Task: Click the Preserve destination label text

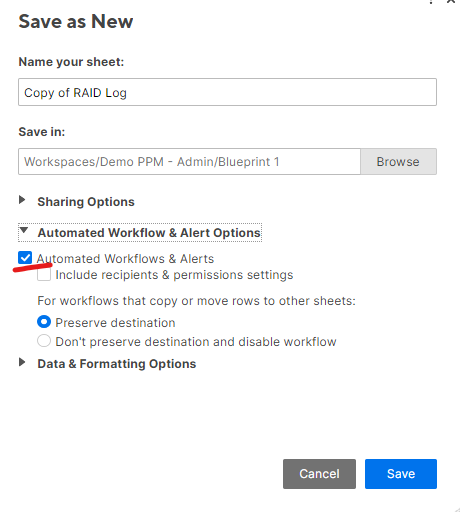Action: tap(115, 323)
